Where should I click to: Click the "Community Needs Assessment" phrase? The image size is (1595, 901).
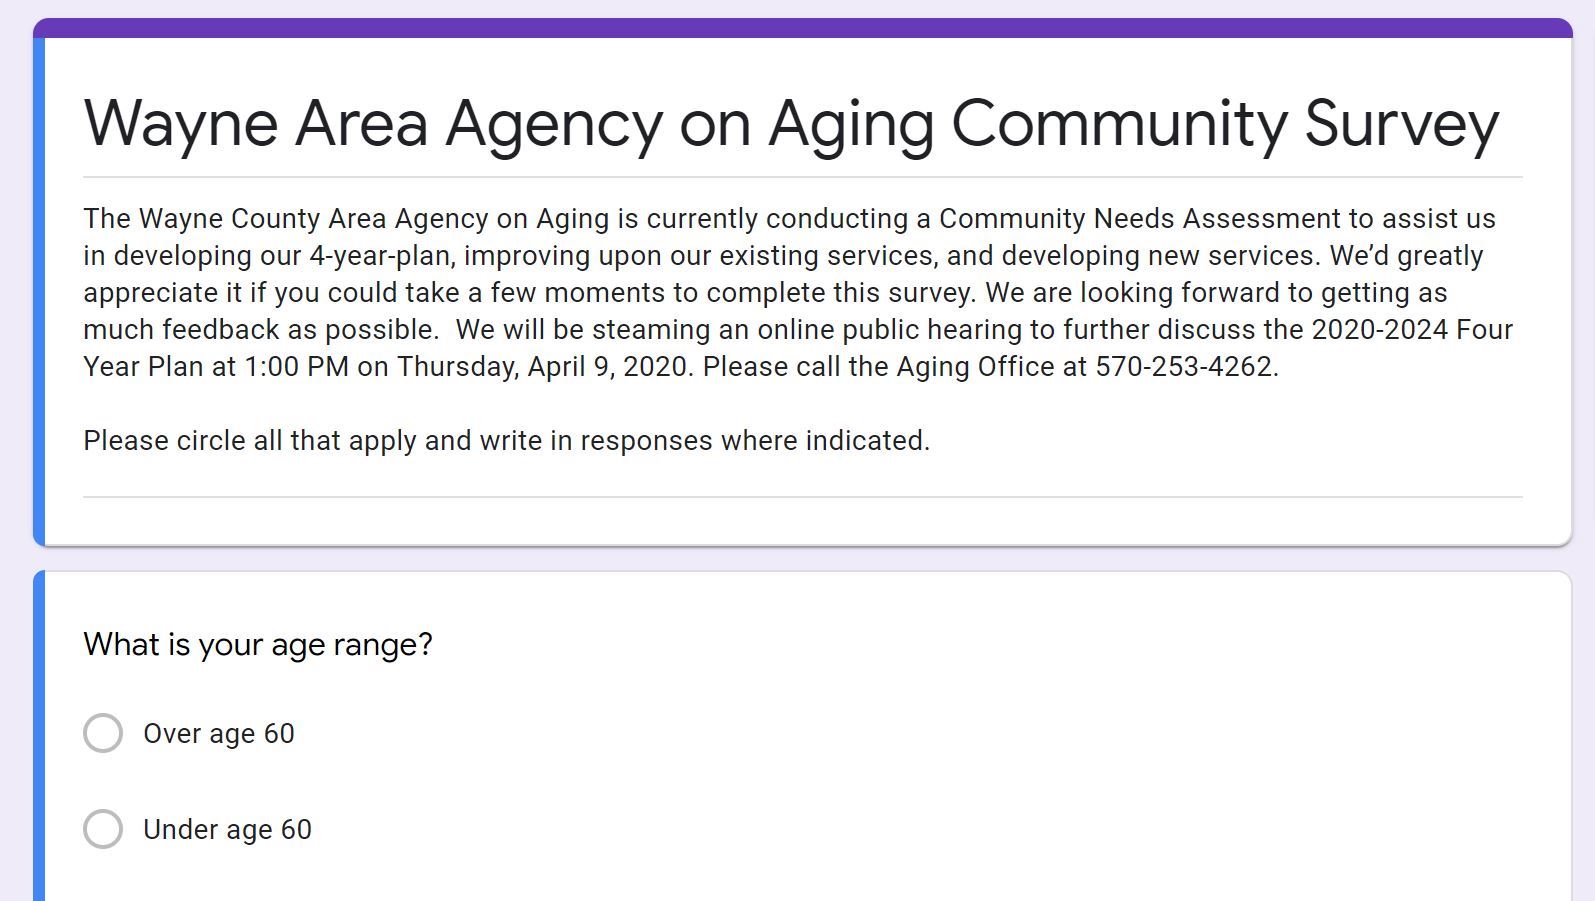click(x=1108, y=218)
